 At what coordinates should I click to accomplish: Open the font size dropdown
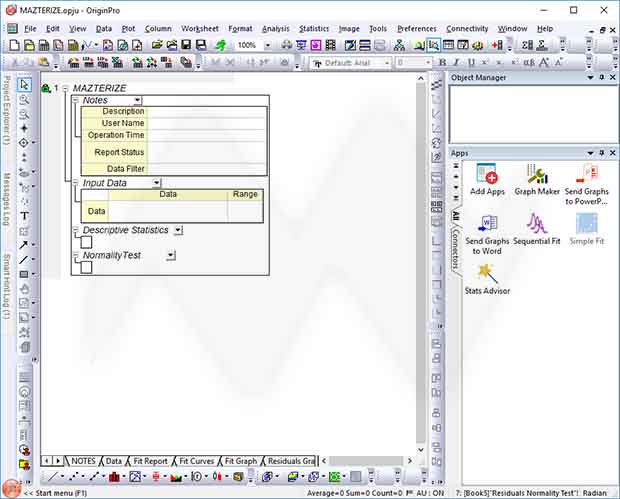point(427,62)
